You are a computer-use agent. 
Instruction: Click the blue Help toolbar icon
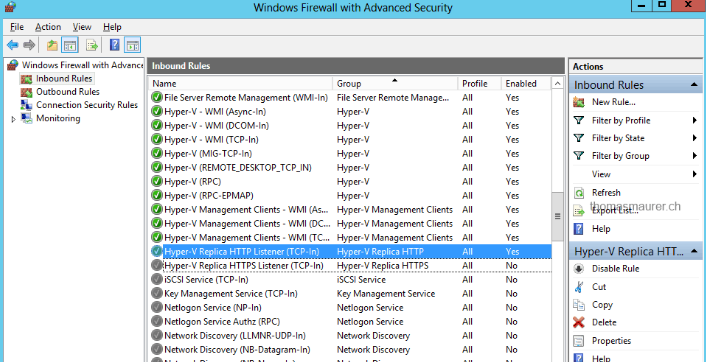[115, 45]
